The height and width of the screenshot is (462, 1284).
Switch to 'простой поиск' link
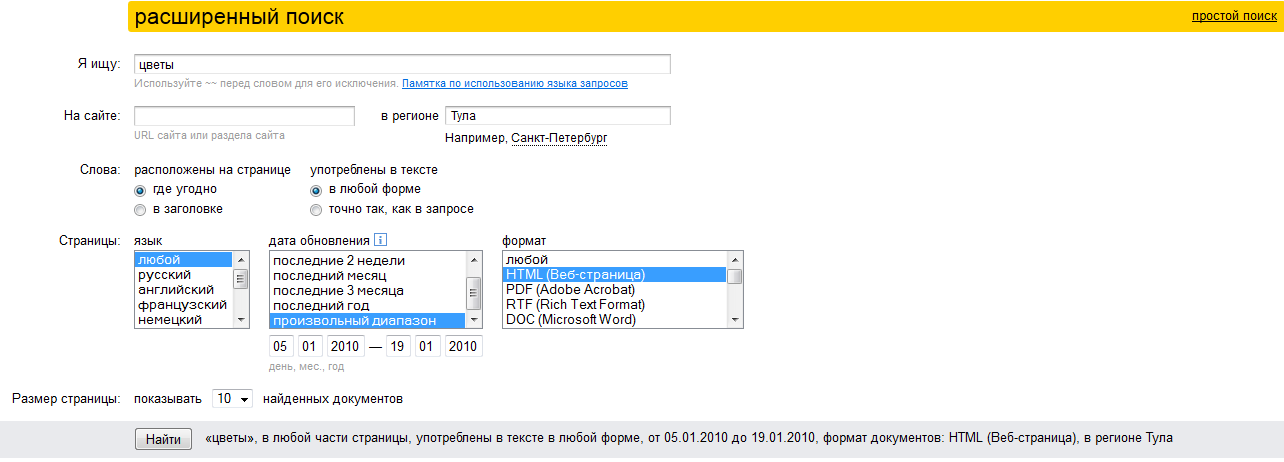(x=1234, y=17)
